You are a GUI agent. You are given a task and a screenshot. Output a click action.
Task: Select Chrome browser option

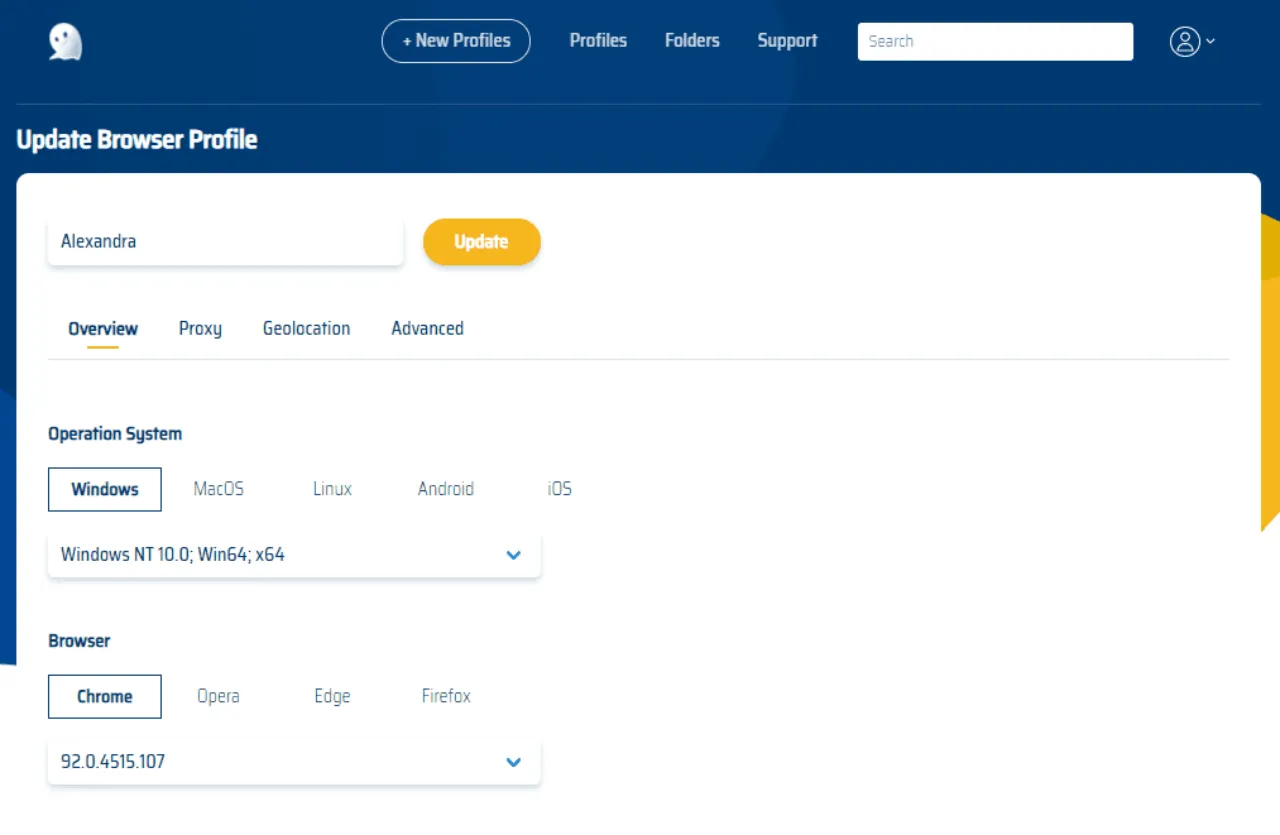(105, 696)
